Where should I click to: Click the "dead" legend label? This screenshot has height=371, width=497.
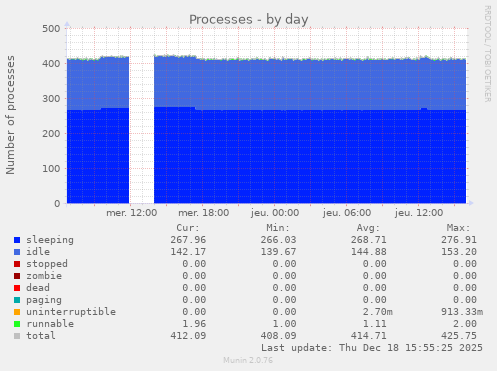[x=38, y=288]
